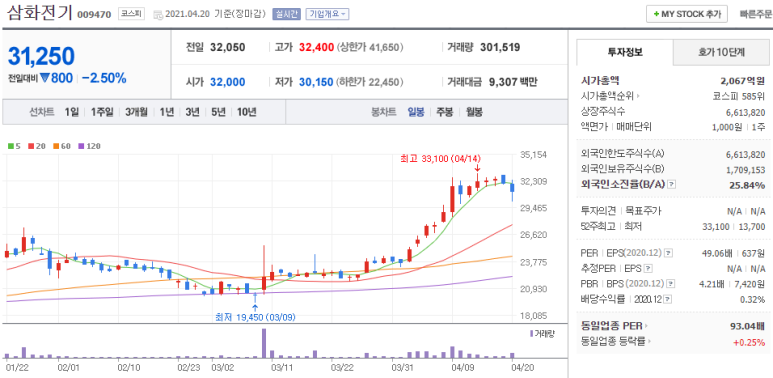Open help icon beside PBR BPS(2020.12)

pyautogui.click(x=671, y=284)
